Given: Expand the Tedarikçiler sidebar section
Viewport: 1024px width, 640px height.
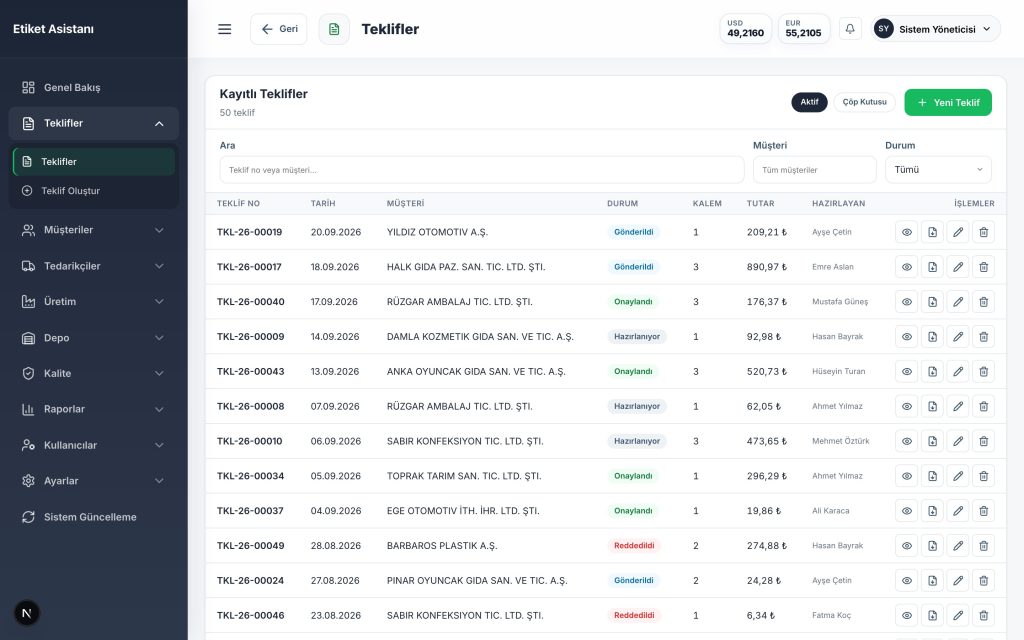Looking at the screenshot, I should coord(93,266).
